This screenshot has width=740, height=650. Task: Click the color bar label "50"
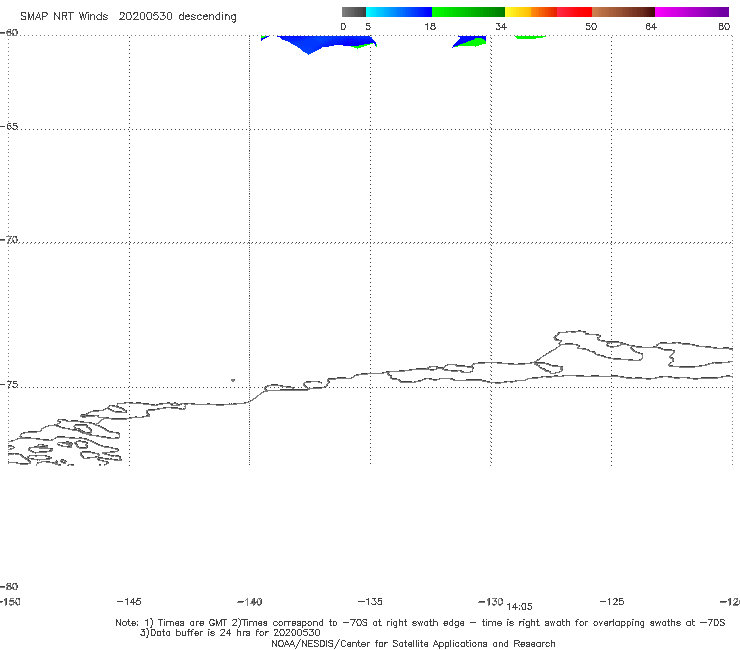pos(591,26)
